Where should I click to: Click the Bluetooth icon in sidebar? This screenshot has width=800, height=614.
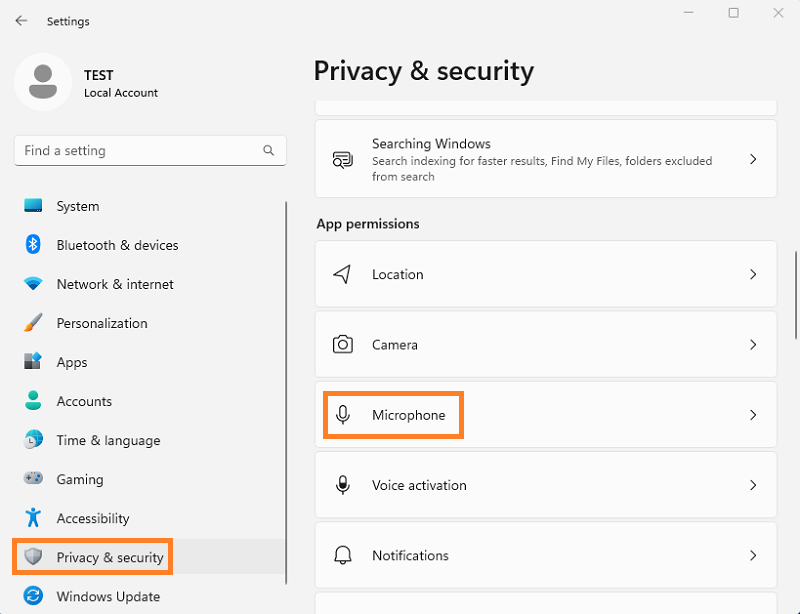click(33, 244)
